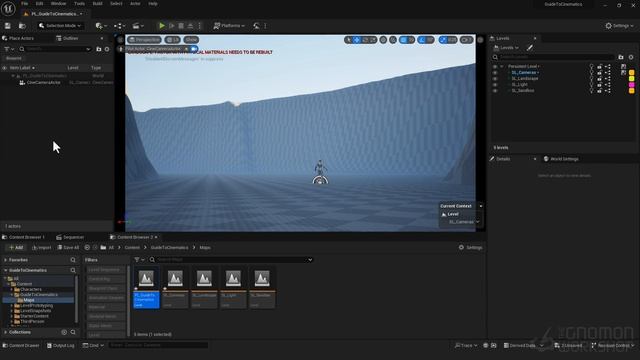Click the SL_Cameras orange color swatch

631,73
